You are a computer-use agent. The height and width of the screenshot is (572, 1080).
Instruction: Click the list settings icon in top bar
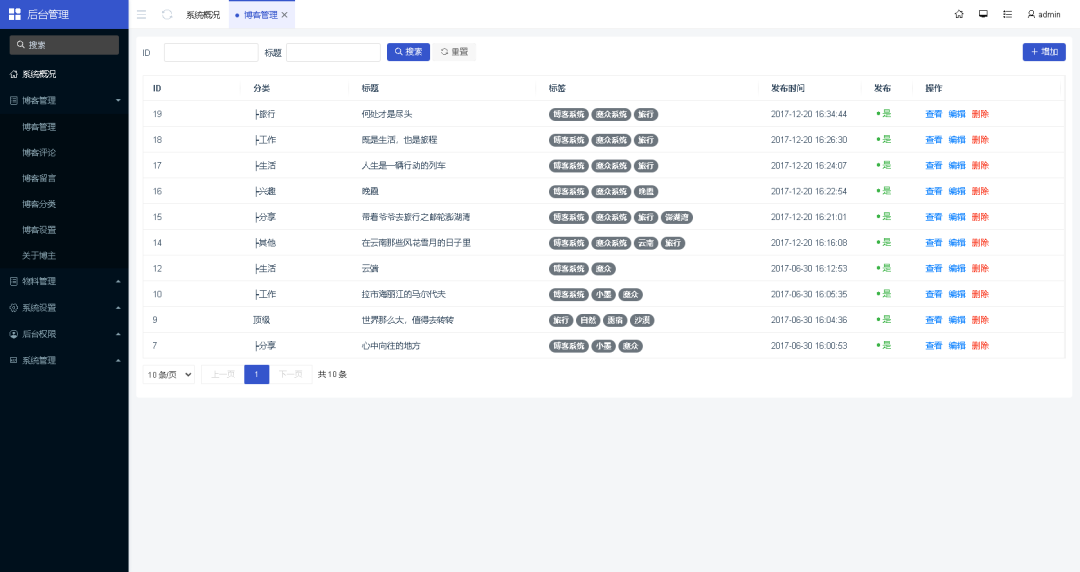click(x=1007, y=14)
